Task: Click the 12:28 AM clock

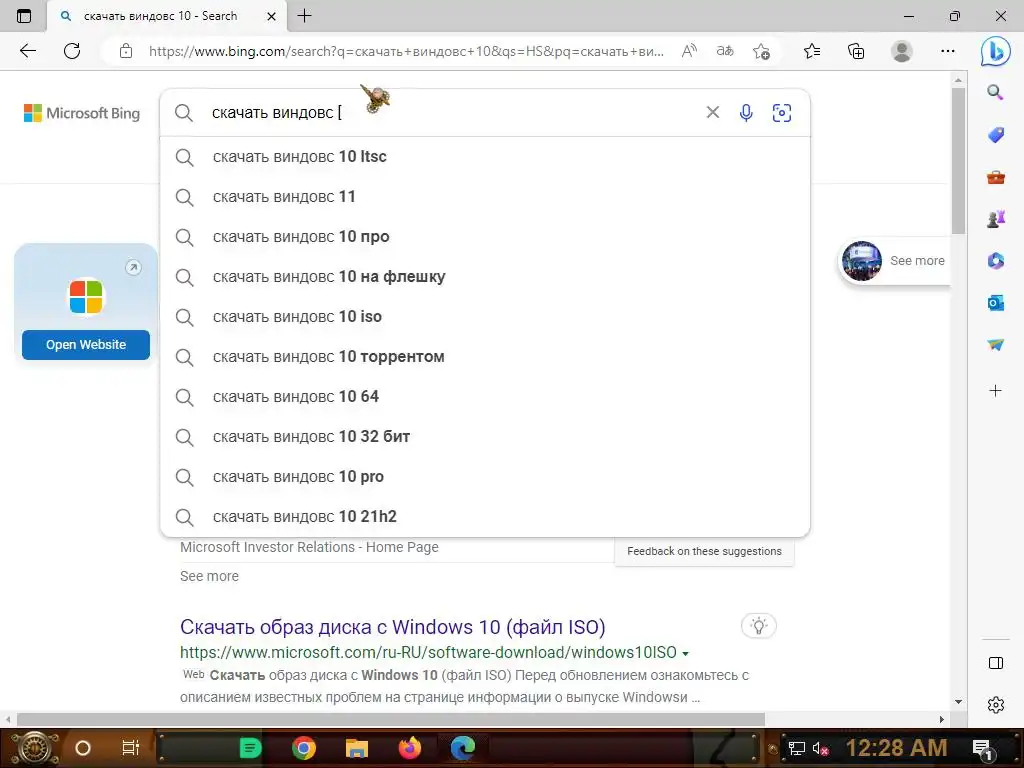Action: pyautogui.click(x=896, y=748)
